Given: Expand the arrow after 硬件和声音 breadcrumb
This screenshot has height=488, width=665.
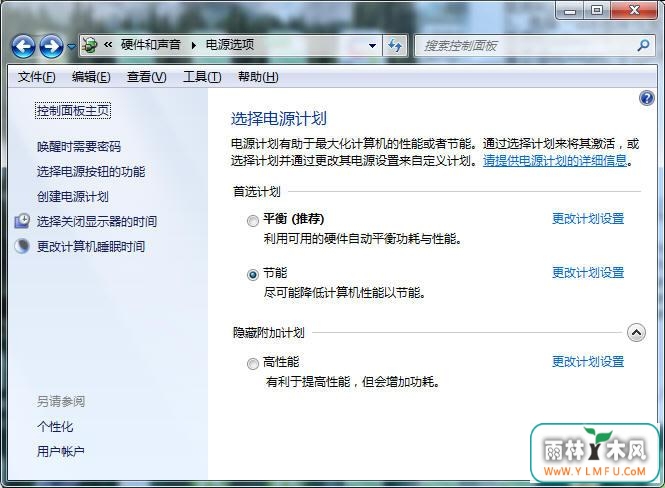Looking at the screenshot, I should pos(193,45).
